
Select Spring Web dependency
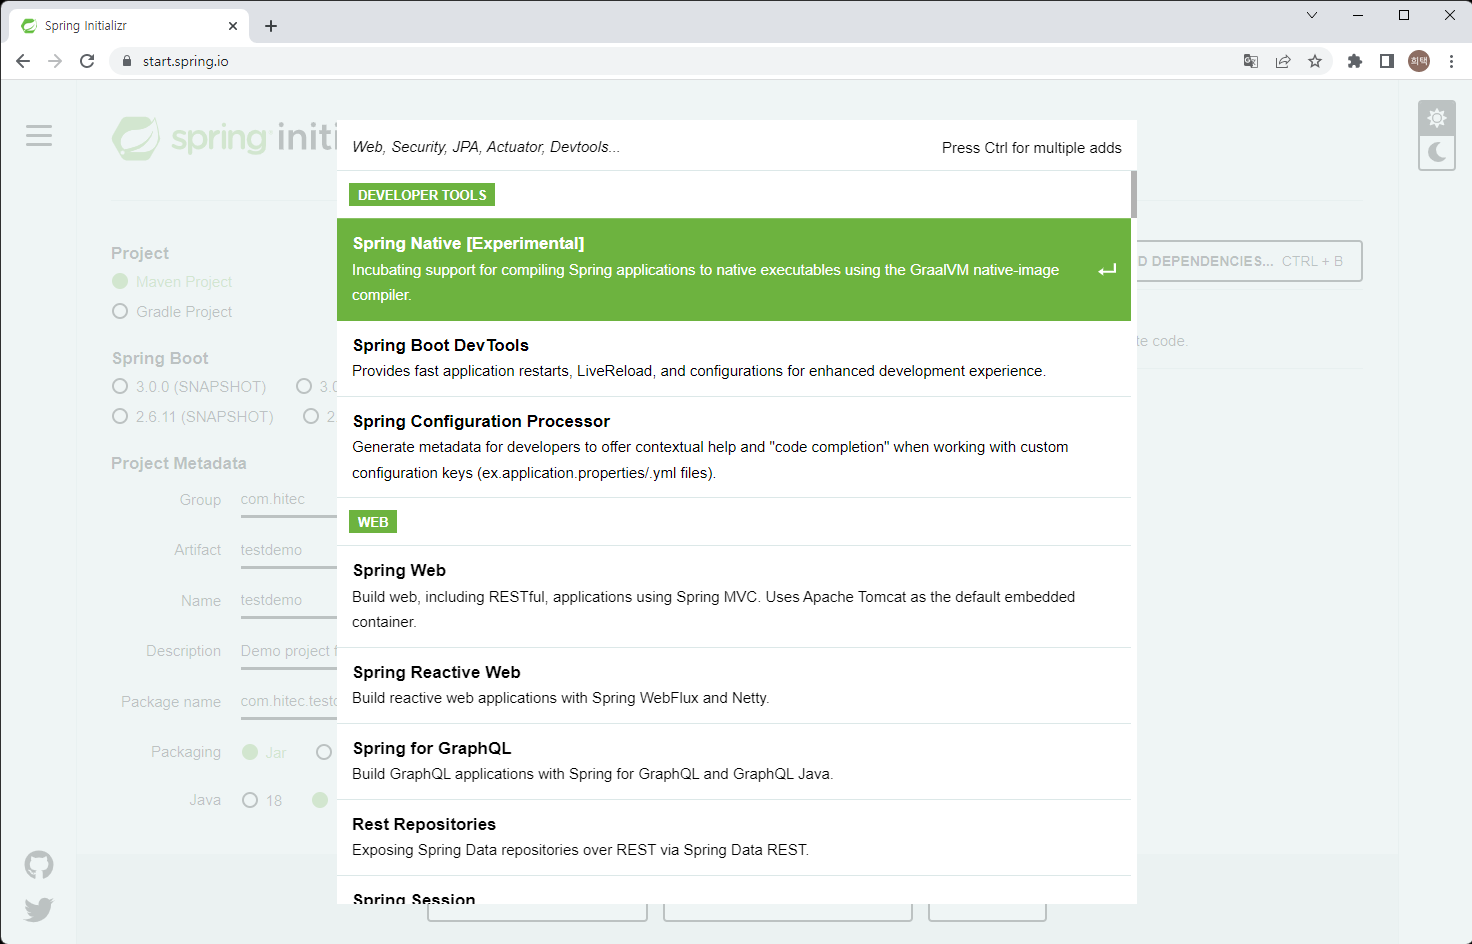(734, 596)
